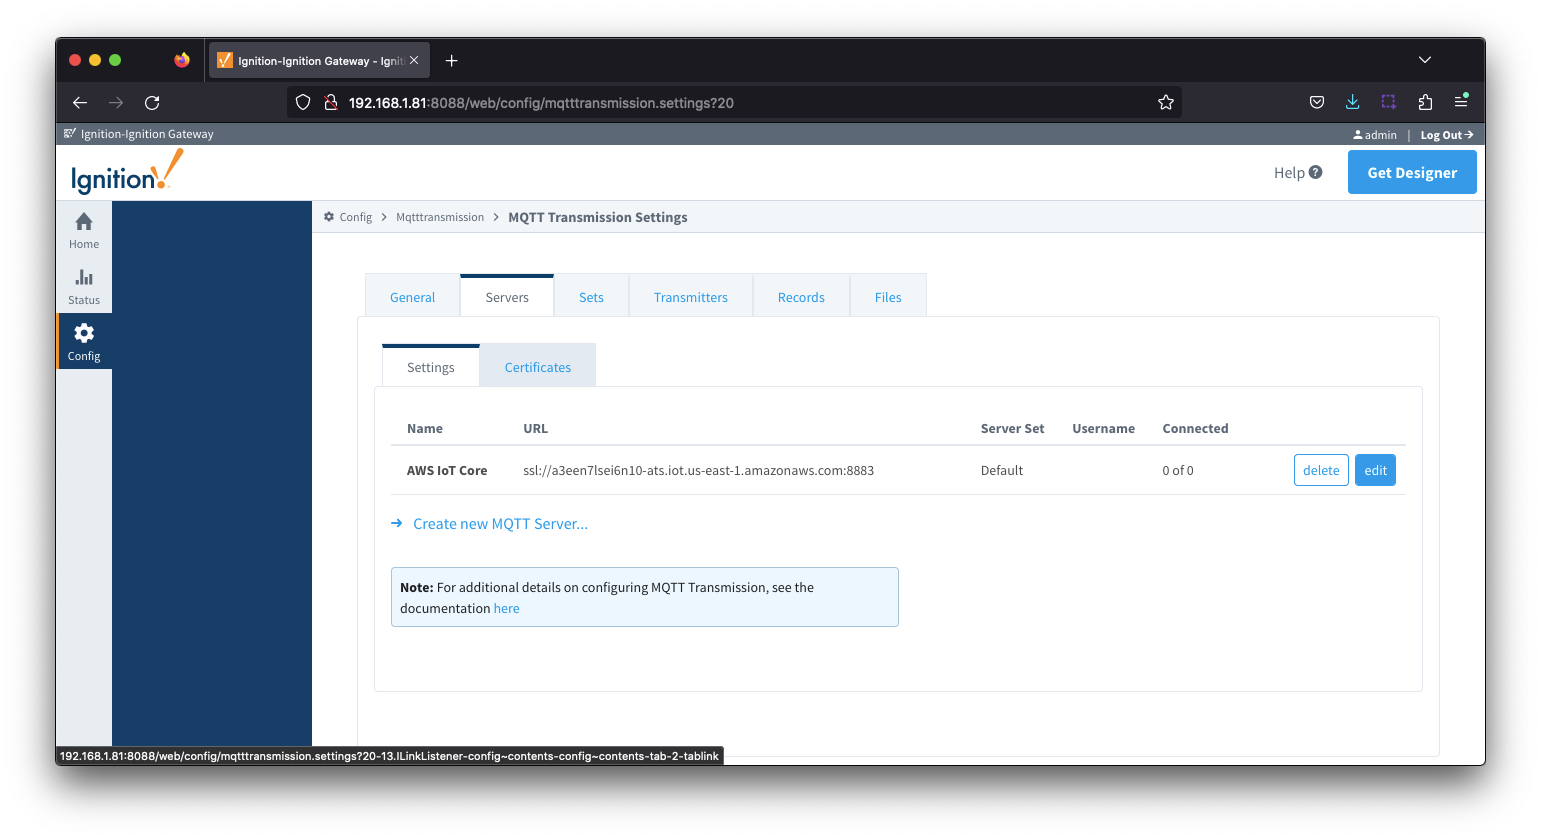1541x839 pixels.
Task: Switch to the Sets tab
Action: [591, 297]
